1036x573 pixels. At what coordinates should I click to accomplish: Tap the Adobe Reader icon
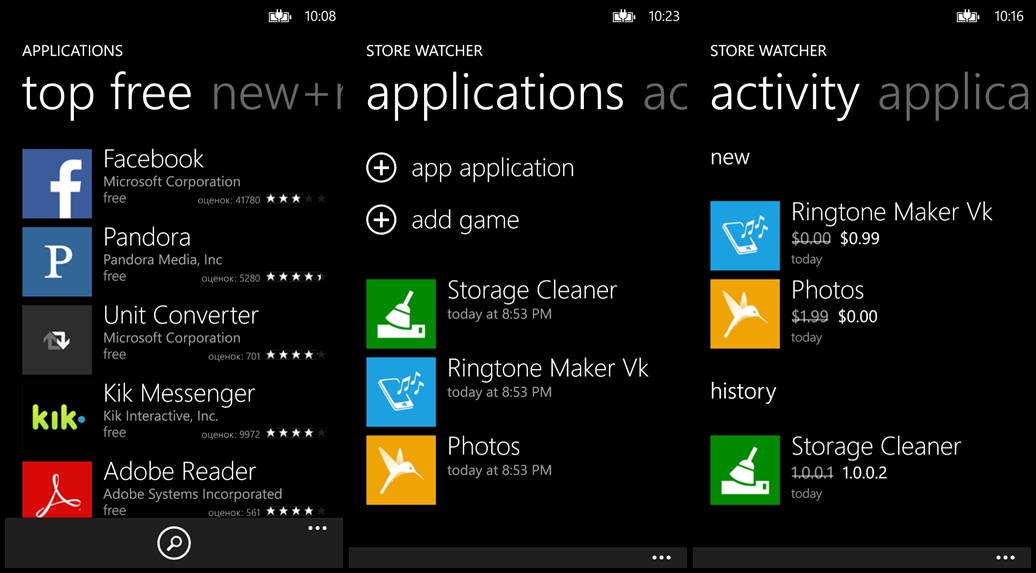(x=57, y=489)
